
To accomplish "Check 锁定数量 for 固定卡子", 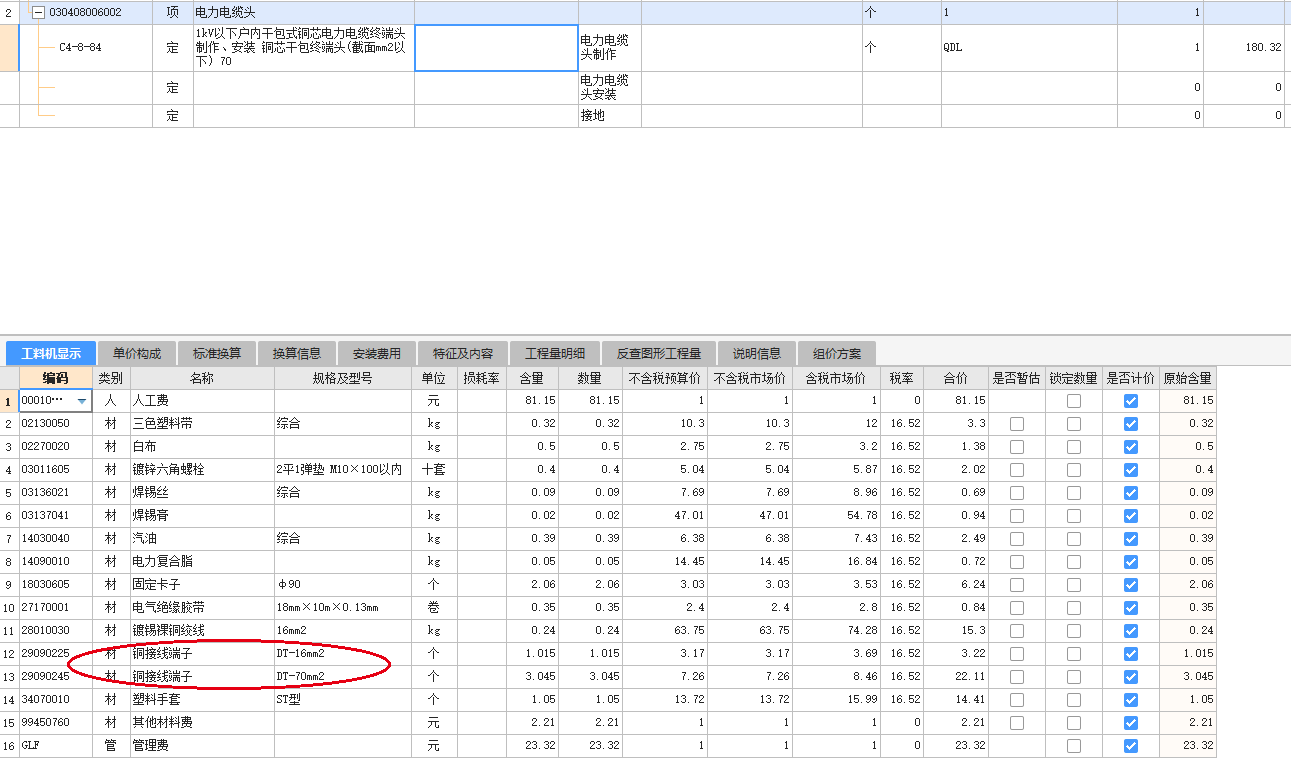I will pyautogui.click(x=1074, y=584).
